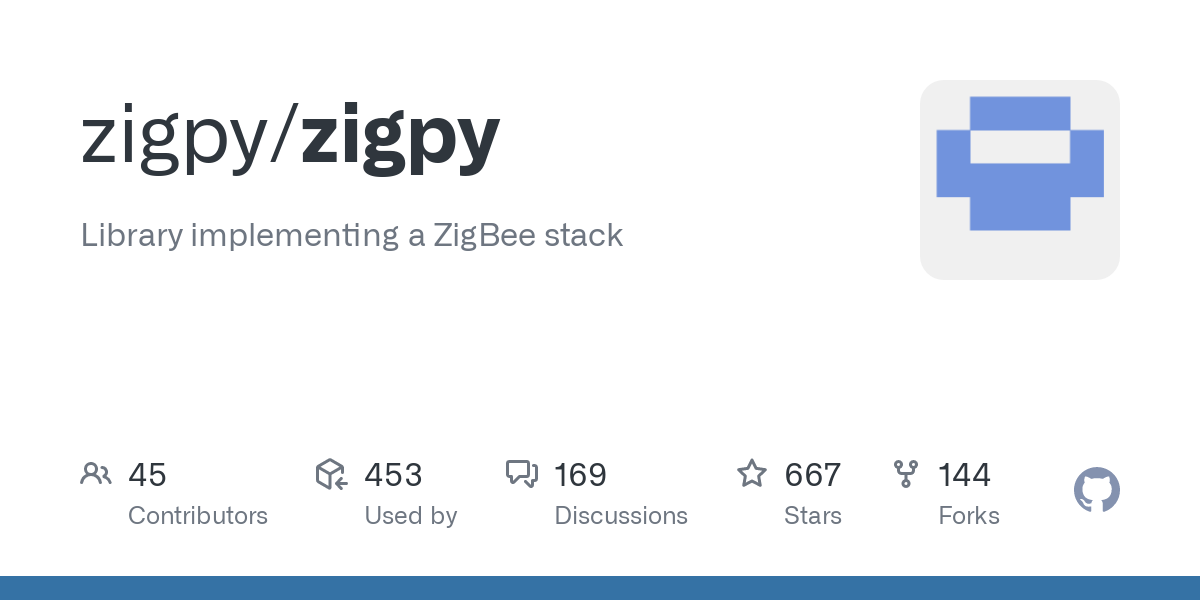This screenshot has width=1200, height=600.
Task: Click the 667 stars count
Action: click(812, 475)
